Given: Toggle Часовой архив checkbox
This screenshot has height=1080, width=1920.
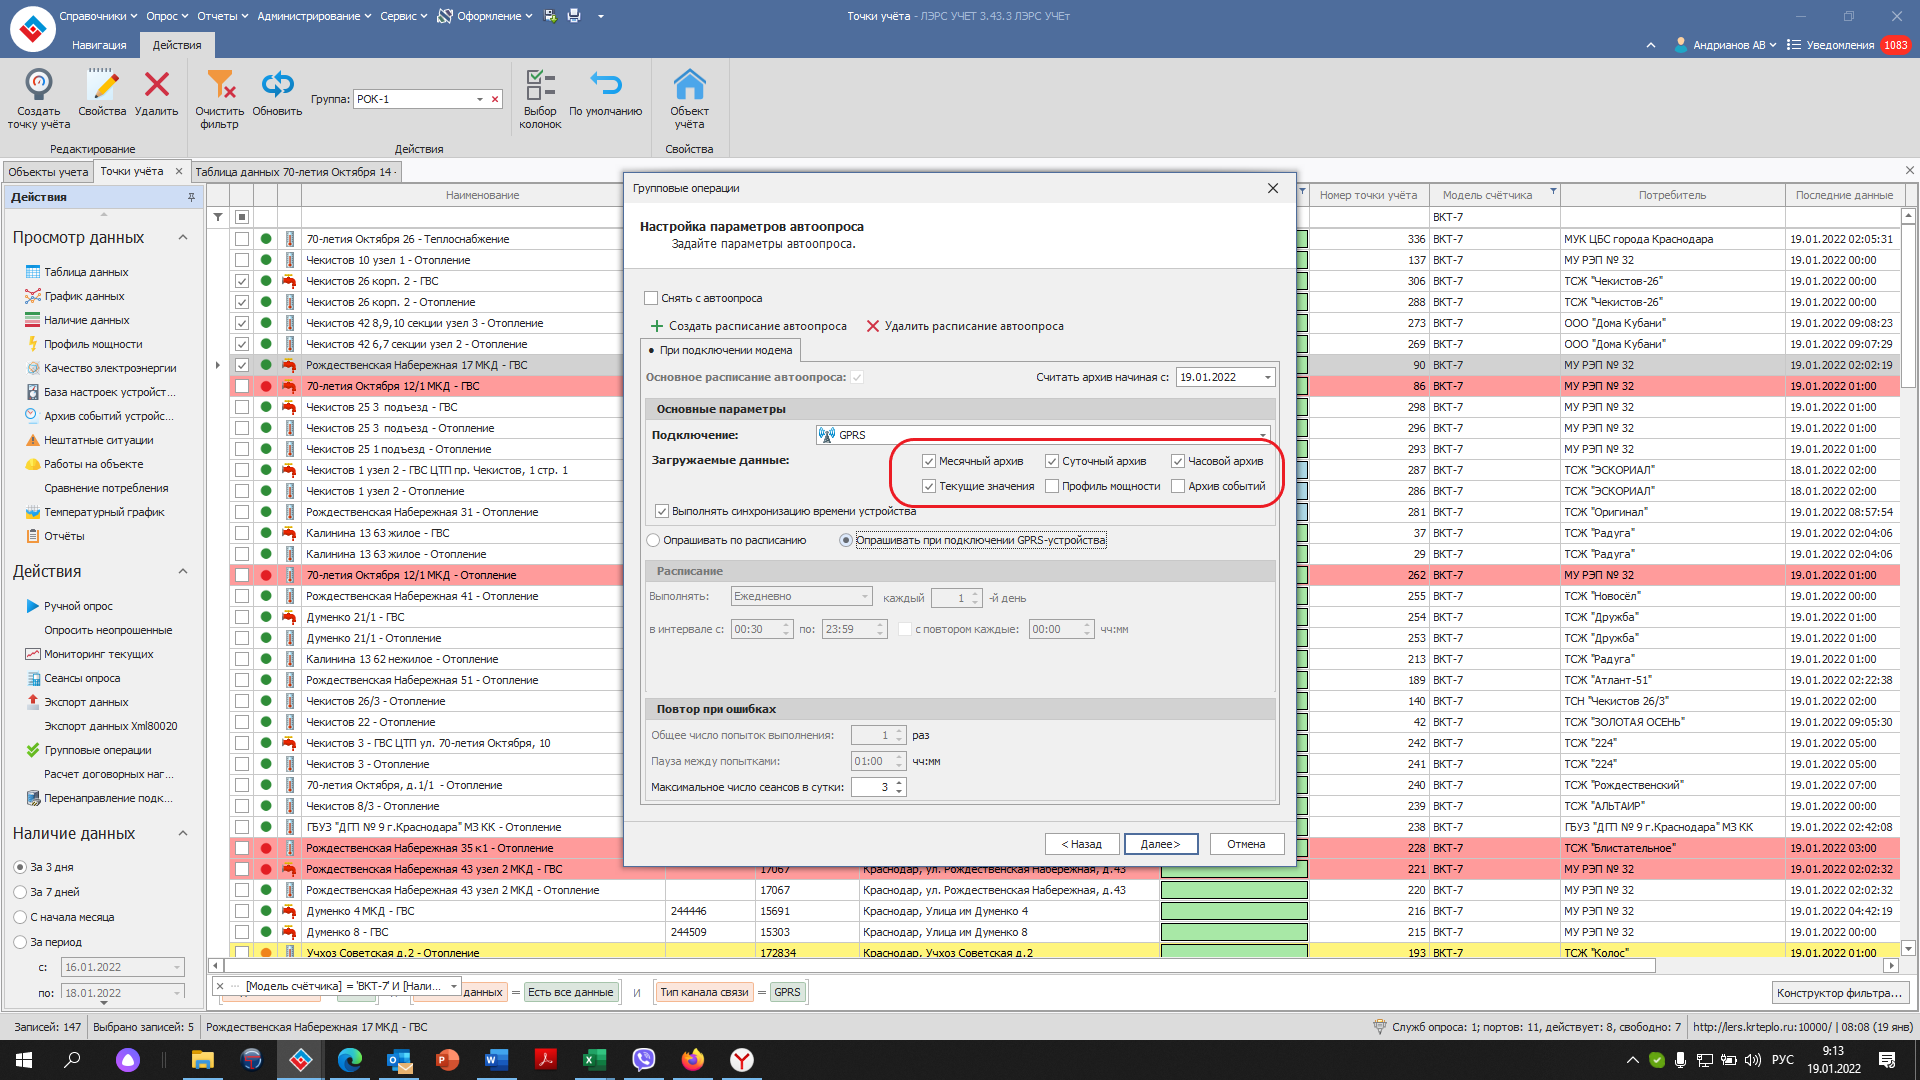Looking at the screenshot, I should tap(1178, 461).
